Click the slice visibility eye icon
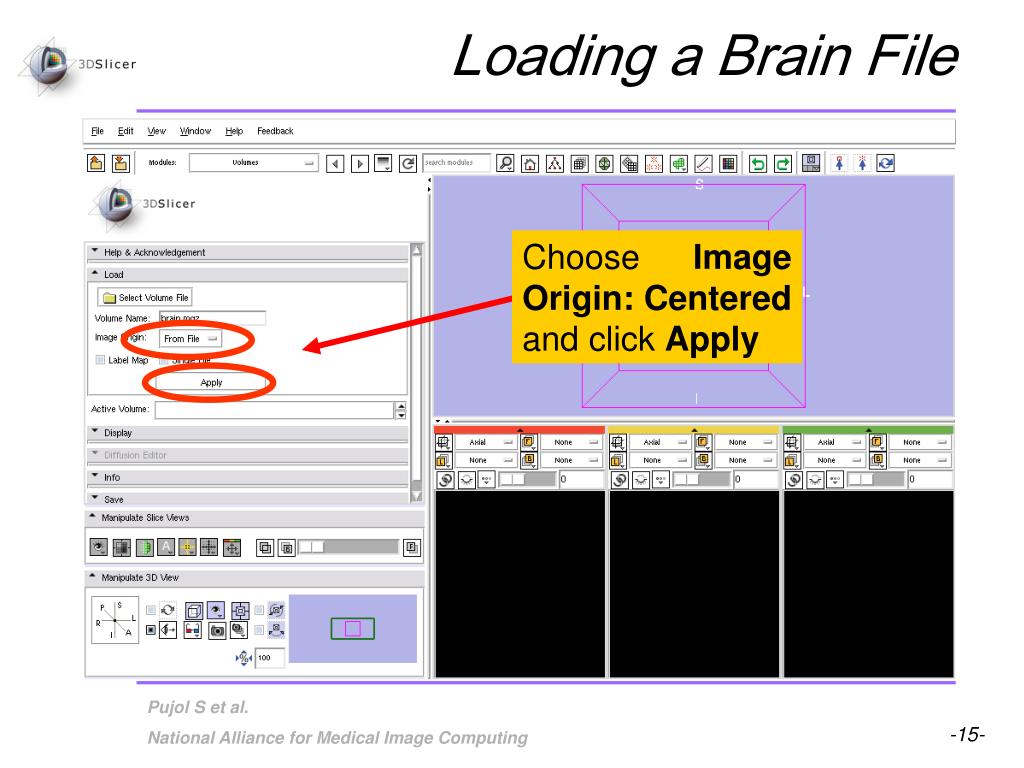Viewport: 1024px width, 768px height. (x=99, y=547)
